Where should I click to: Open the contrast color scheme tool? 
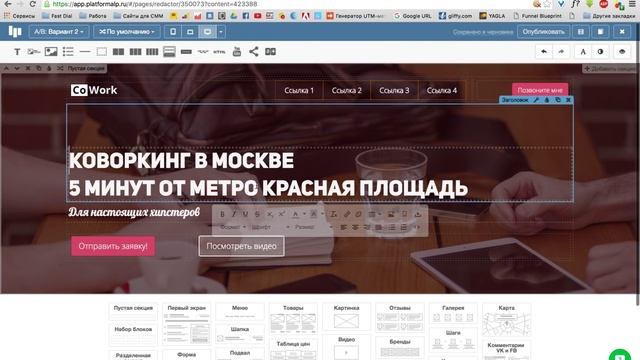600,52
